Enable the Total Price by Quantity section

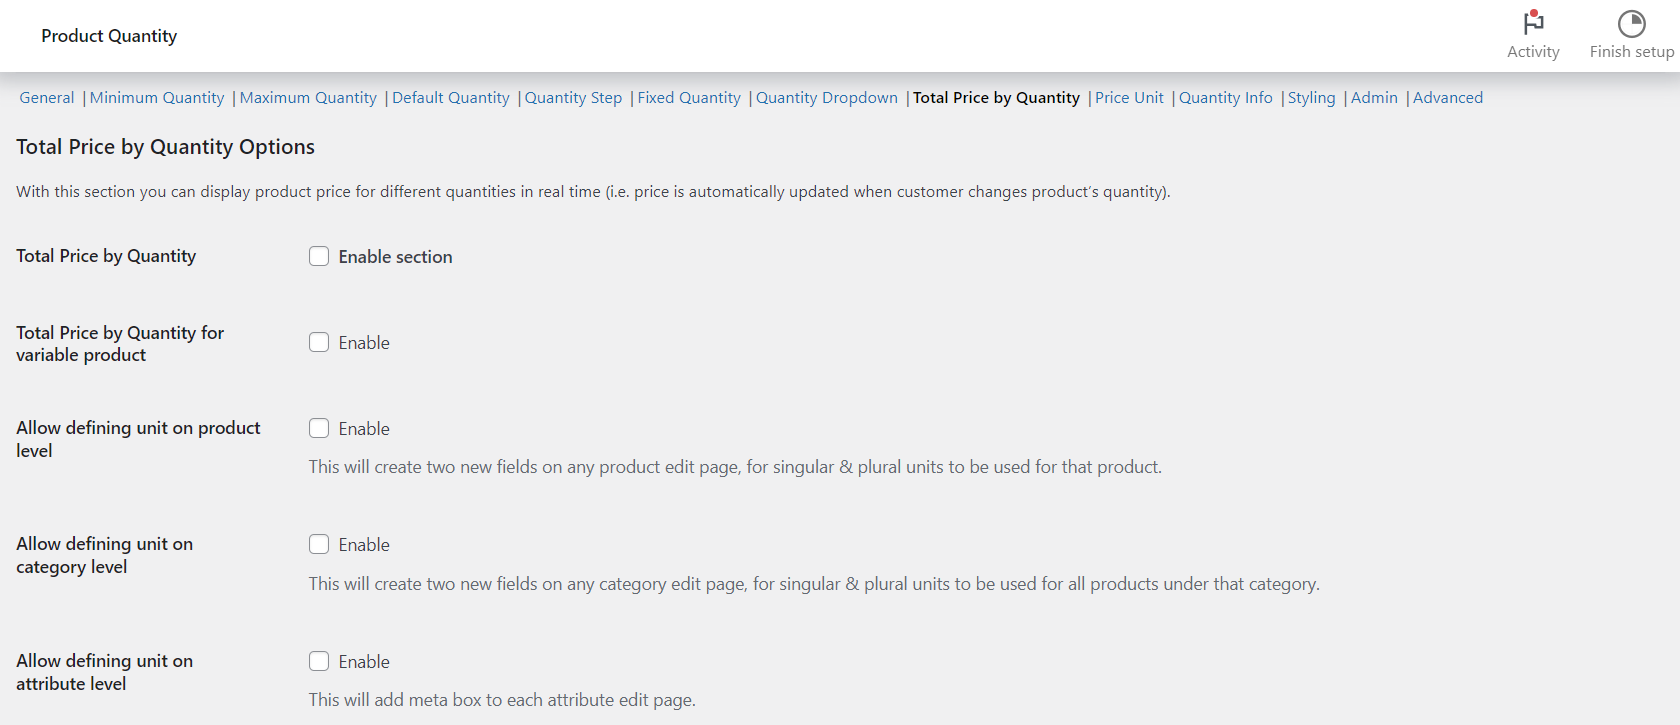coord(319,256)
